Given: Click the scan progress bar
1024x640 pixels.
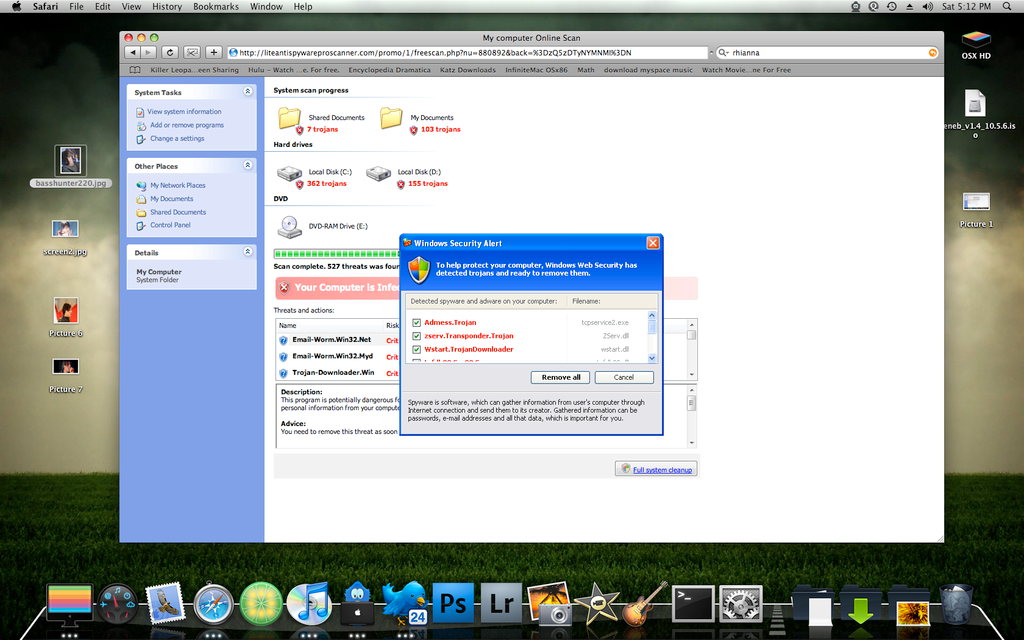Looking at the screenshot, I should (x=336, y=254).
